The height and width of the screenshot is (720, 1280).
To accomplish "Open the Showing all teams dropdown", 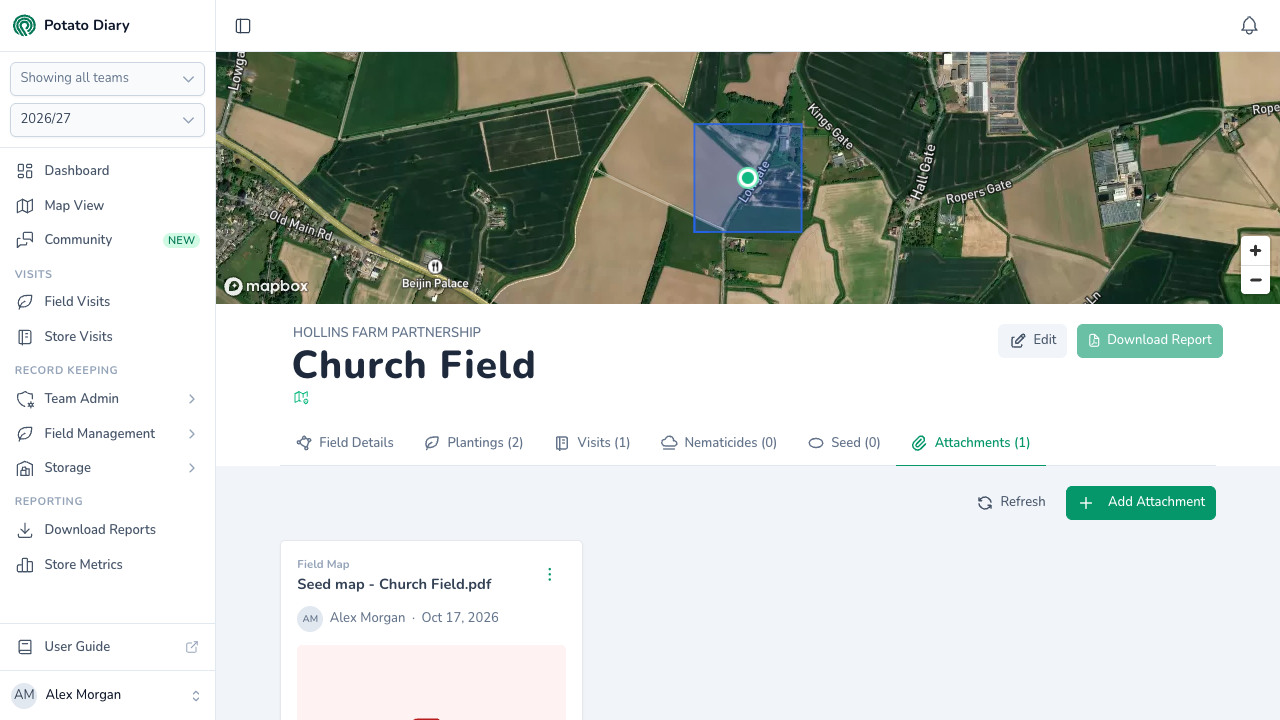I will click(x=107, y=78).
